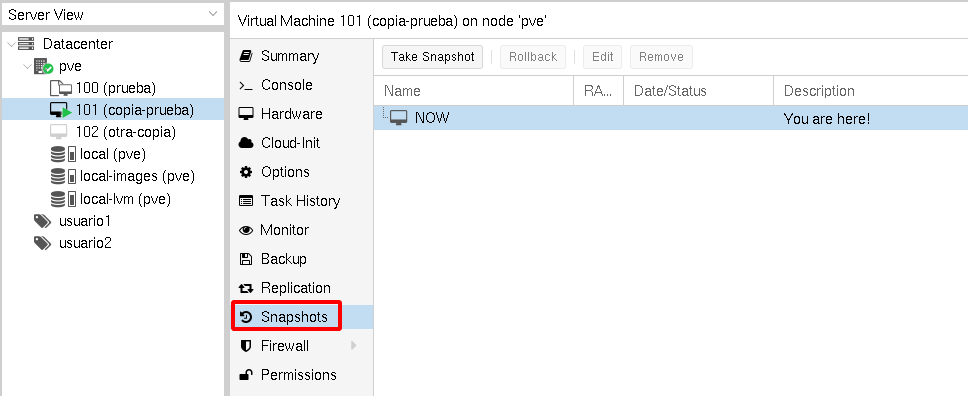Select the Backup floppy disk icon
968x396 pixels.
[246, 259]
